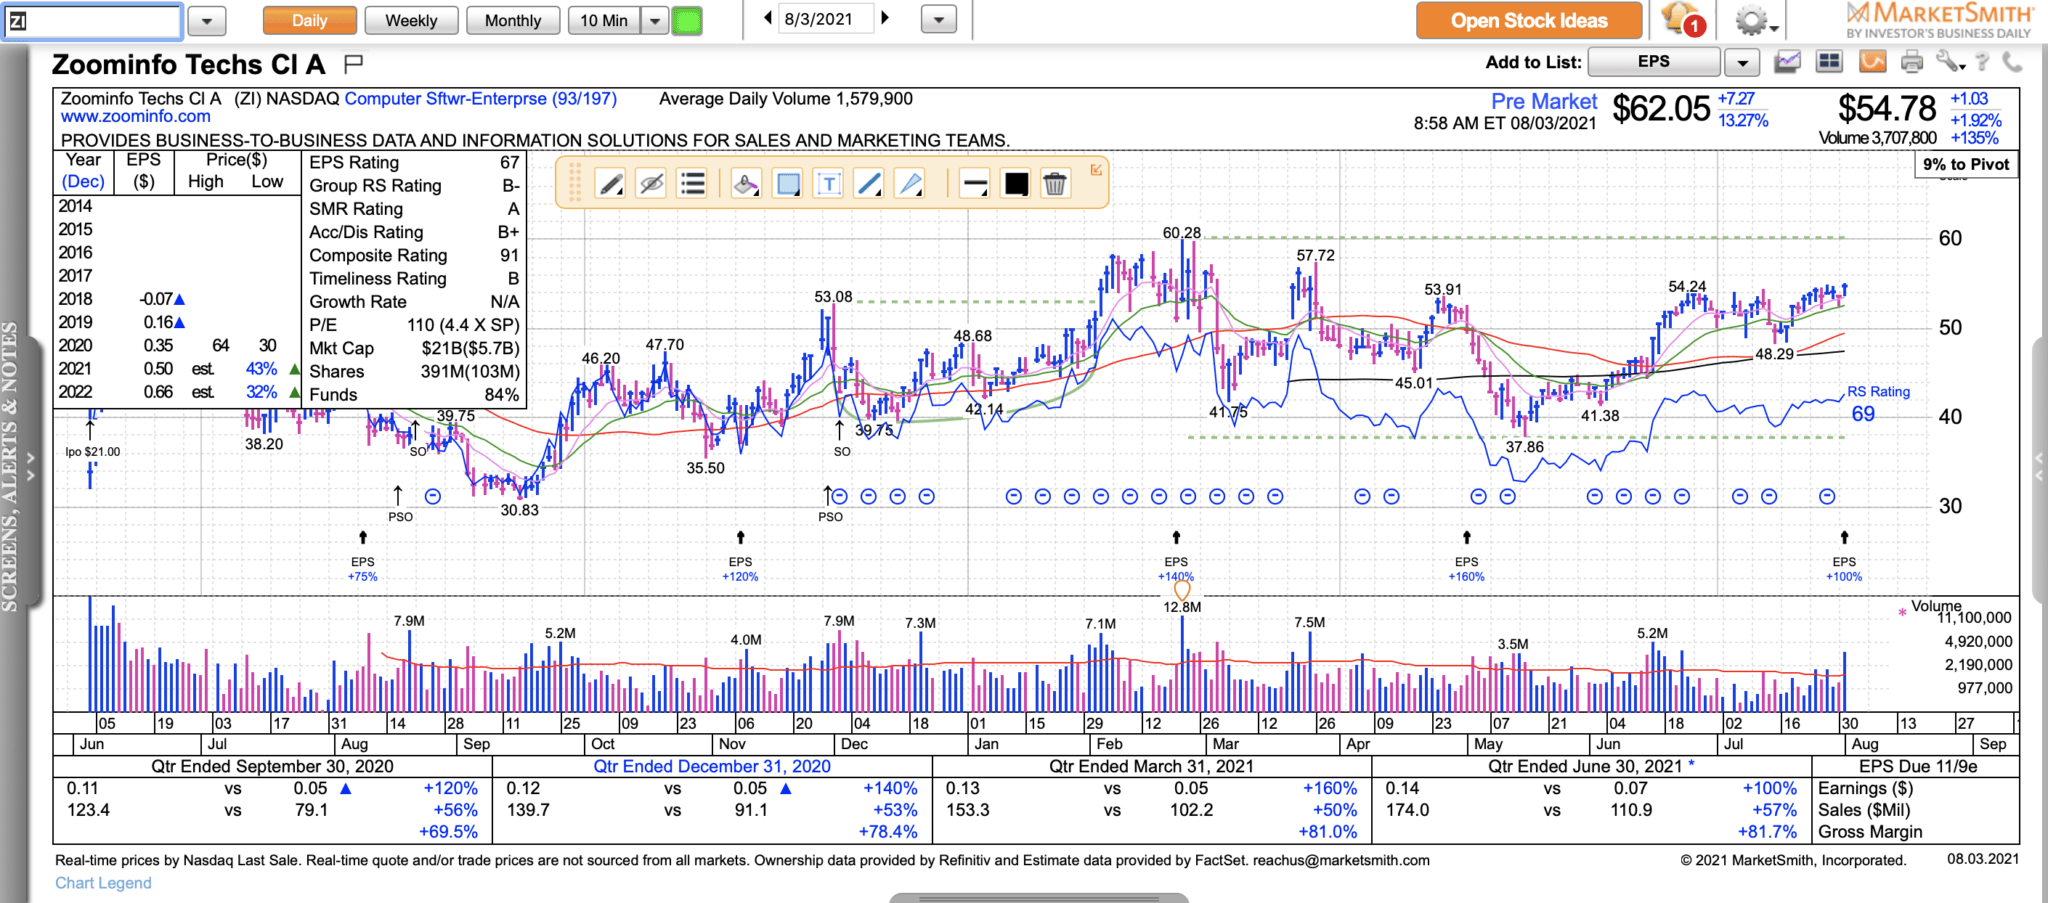The width and height of the screenshot is (2048, 903).
Task: Select the marker highlighter tool
Action: [746, 184]
